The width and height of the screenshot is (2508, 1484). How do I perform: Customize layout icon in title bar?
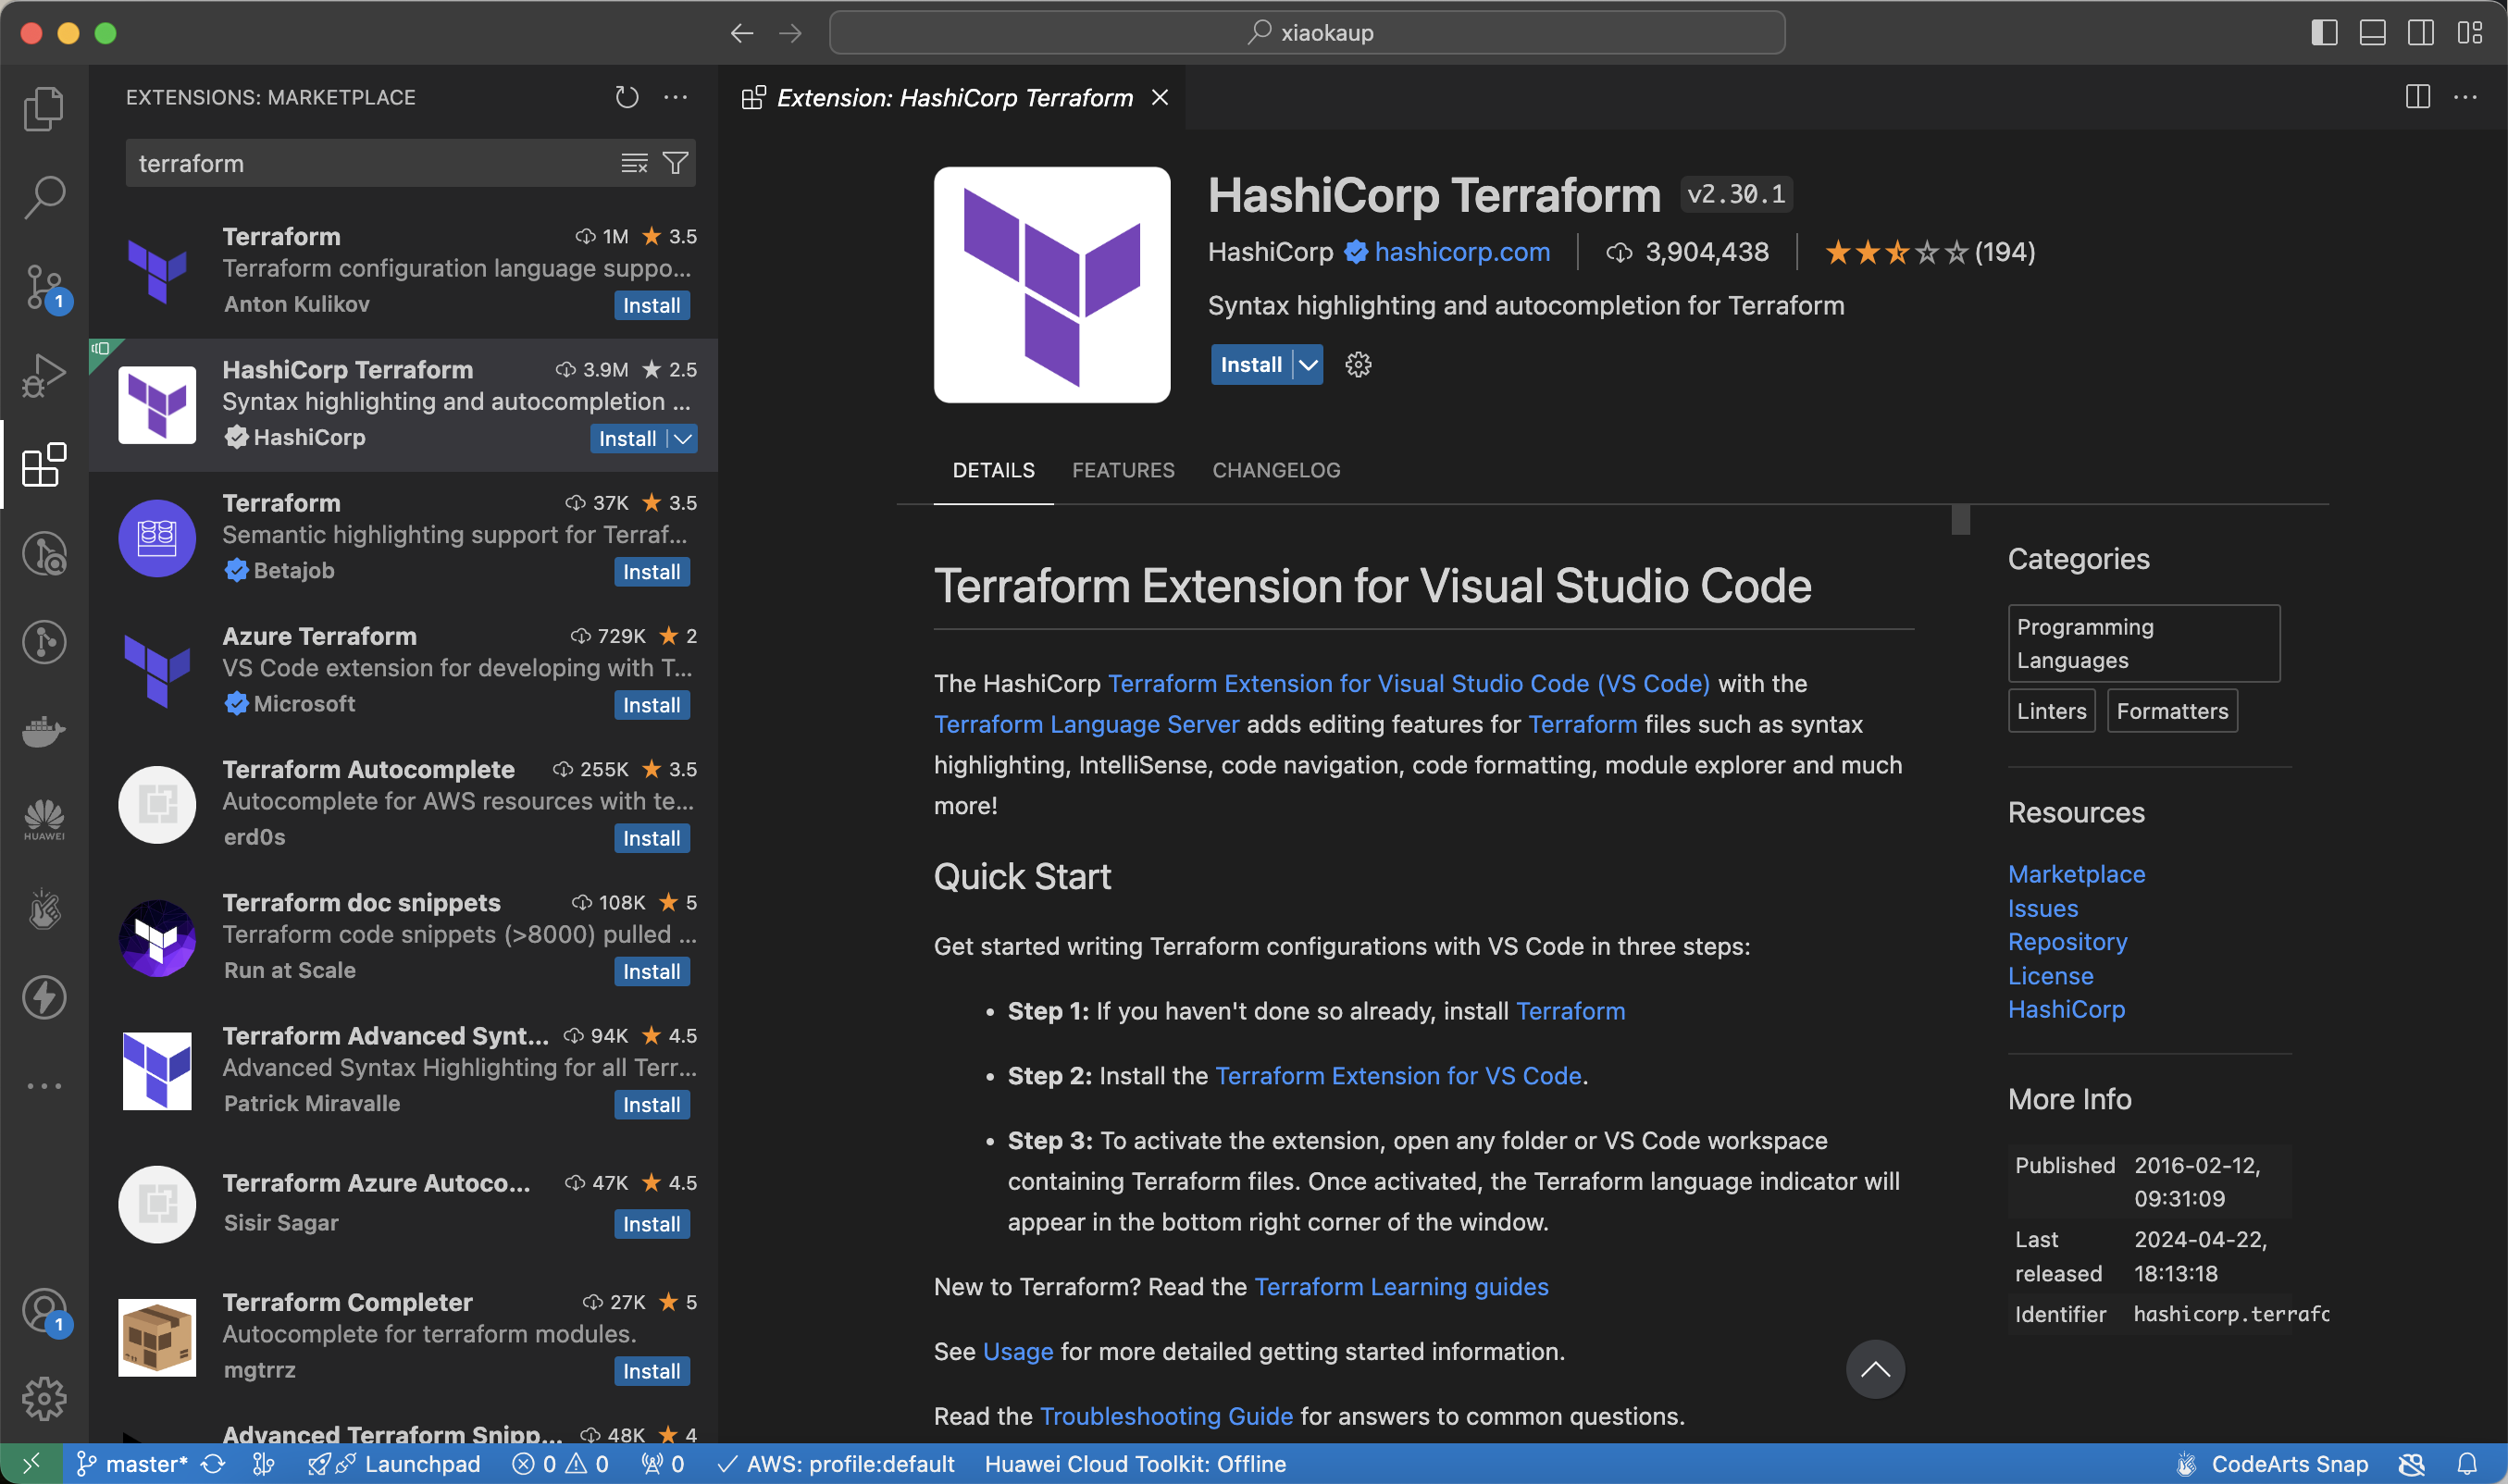coord(2469,33)
